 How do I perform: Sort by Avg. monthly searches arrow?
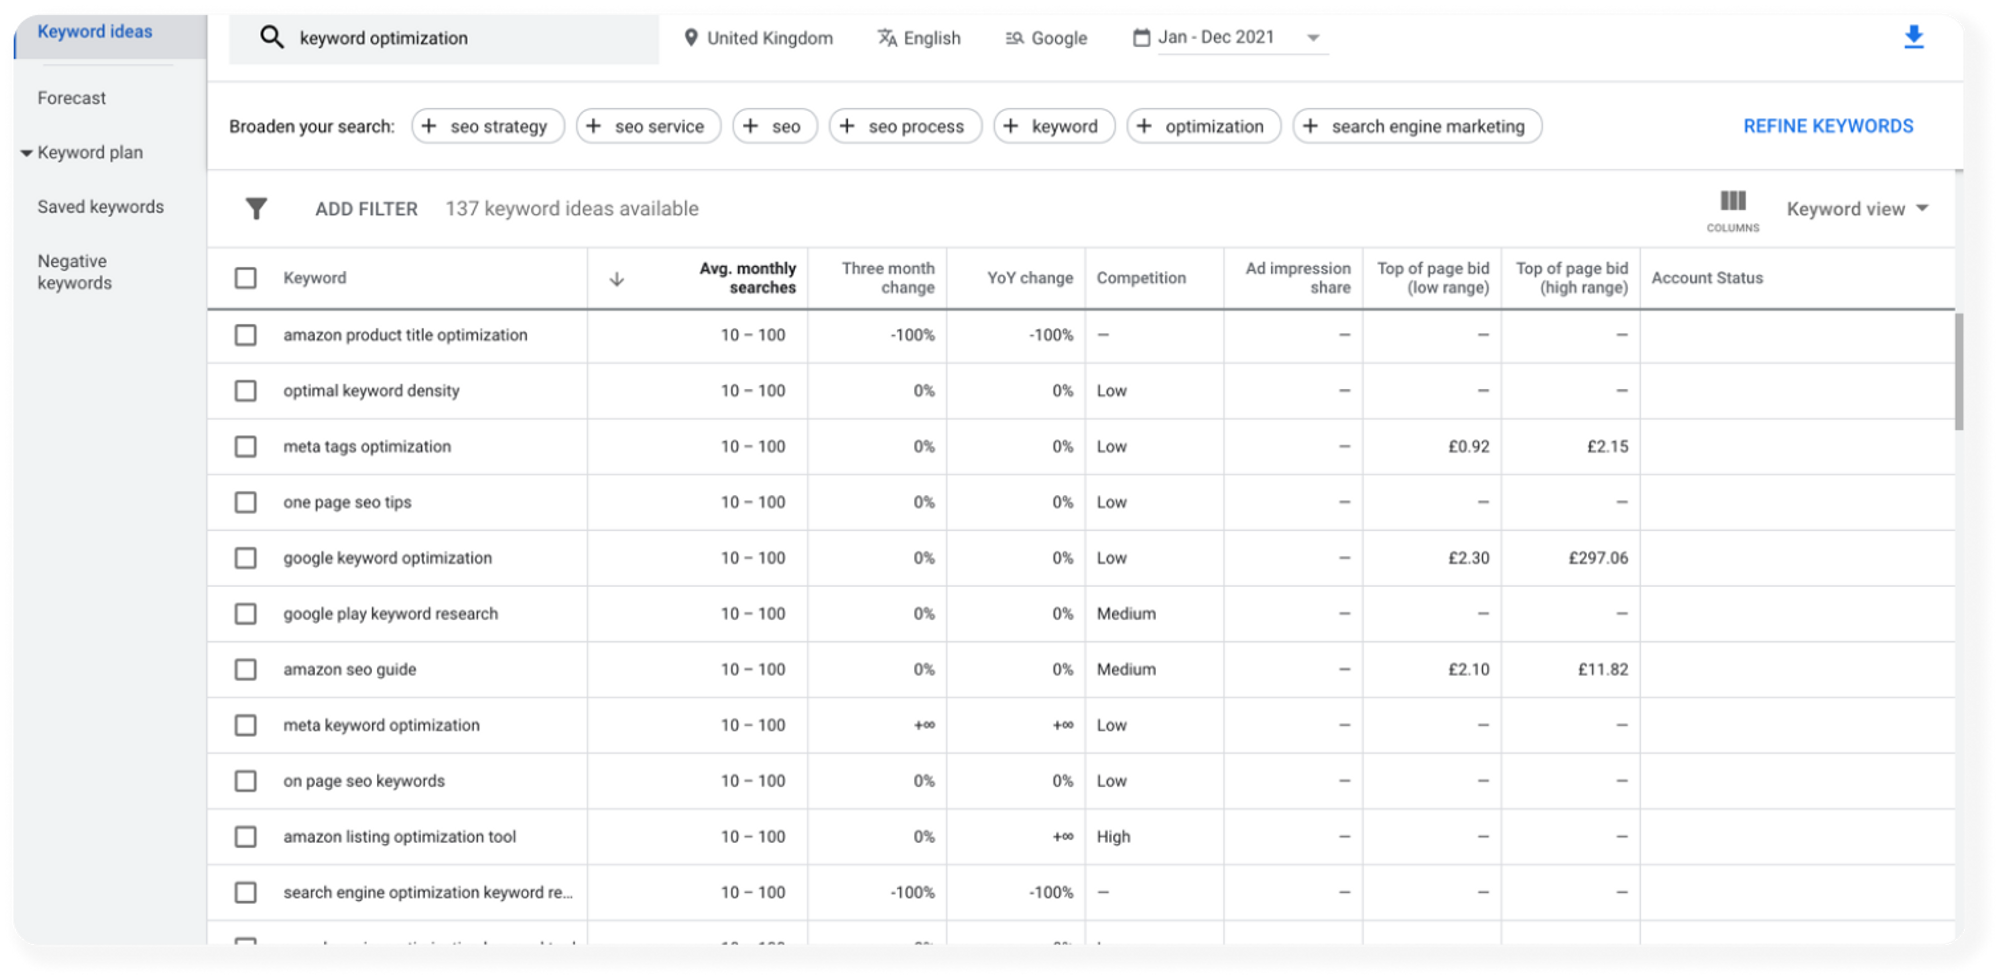617,279
